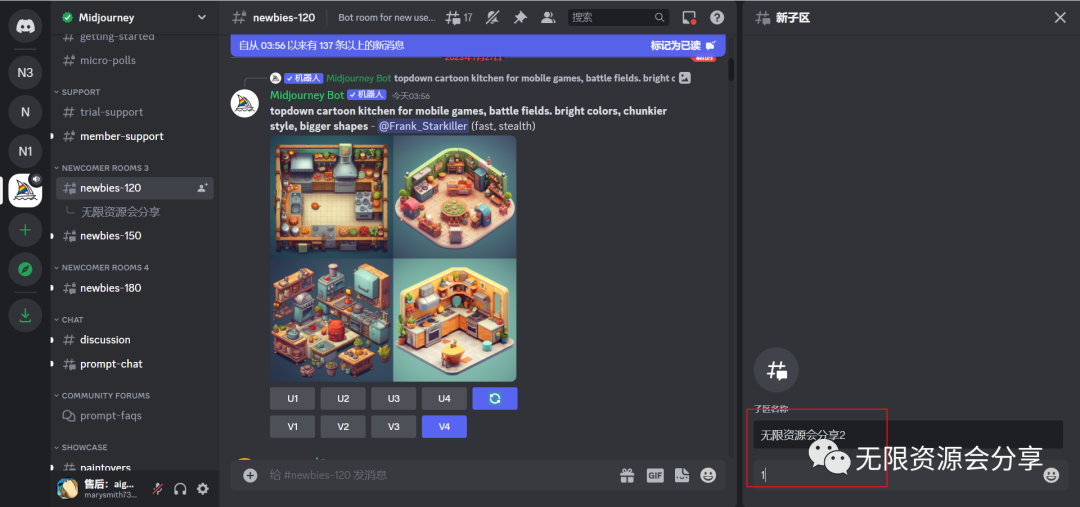This screenshot has height=507, width=1080.
Task: Open Discord home direct messages
Action: (25, 25)
